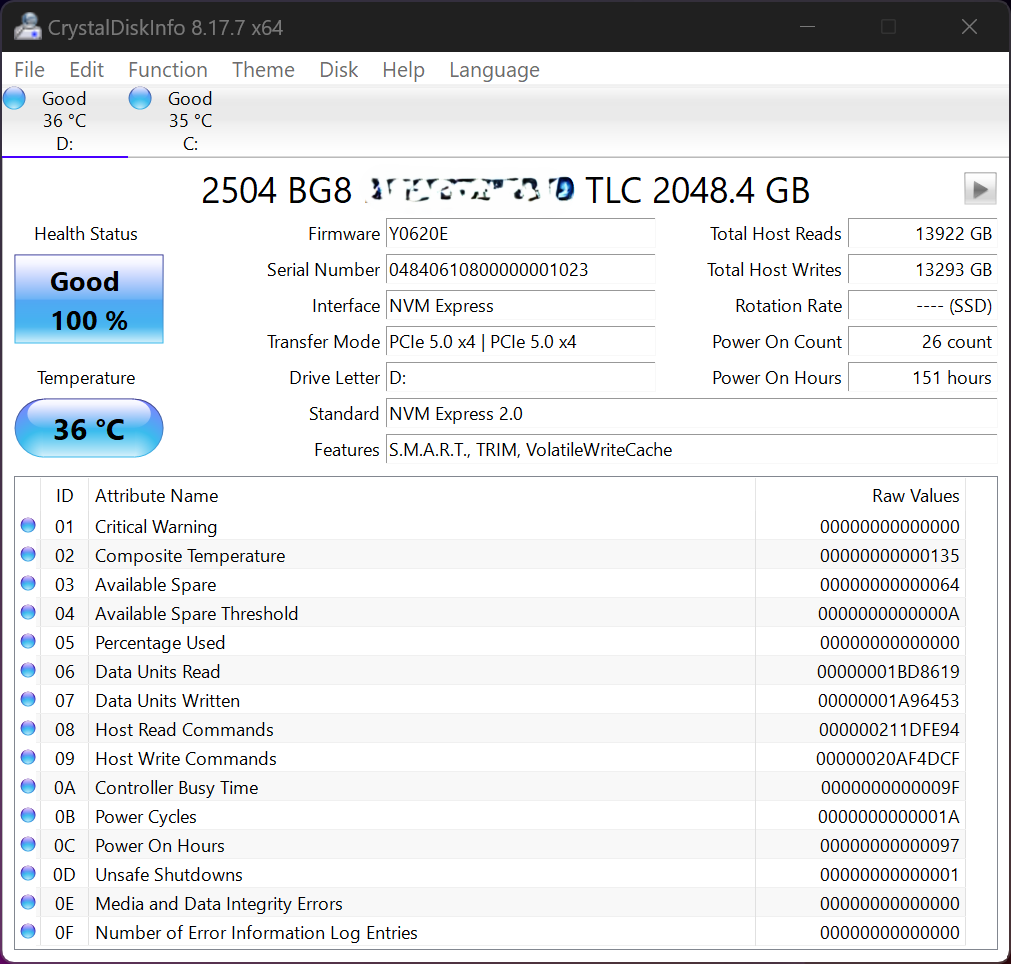Click the Serial Number field
Image resolution: width=1011 pixels, height=964 pixels.
point(520,270)
